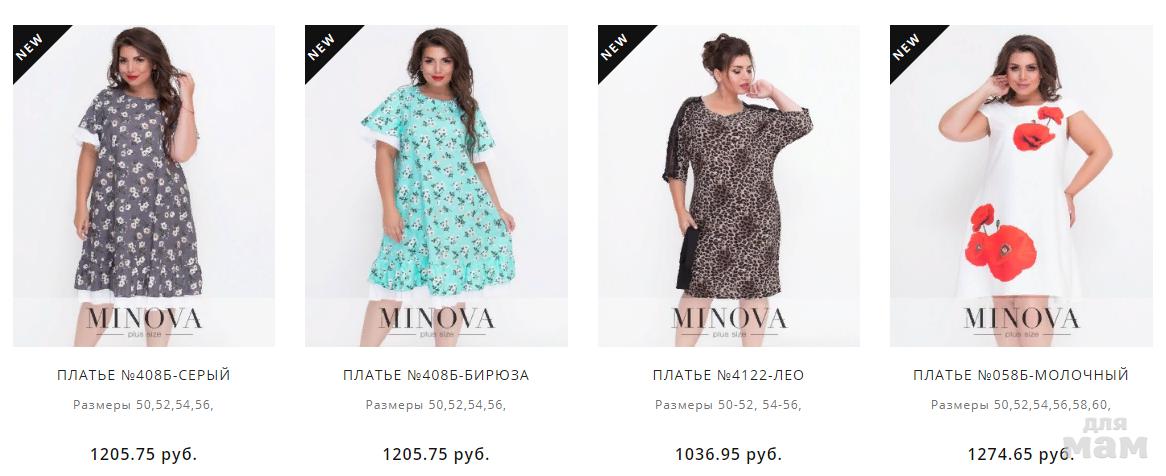Click price 1274.65 руб.

pyautogui.click(x=1021, y=454)
